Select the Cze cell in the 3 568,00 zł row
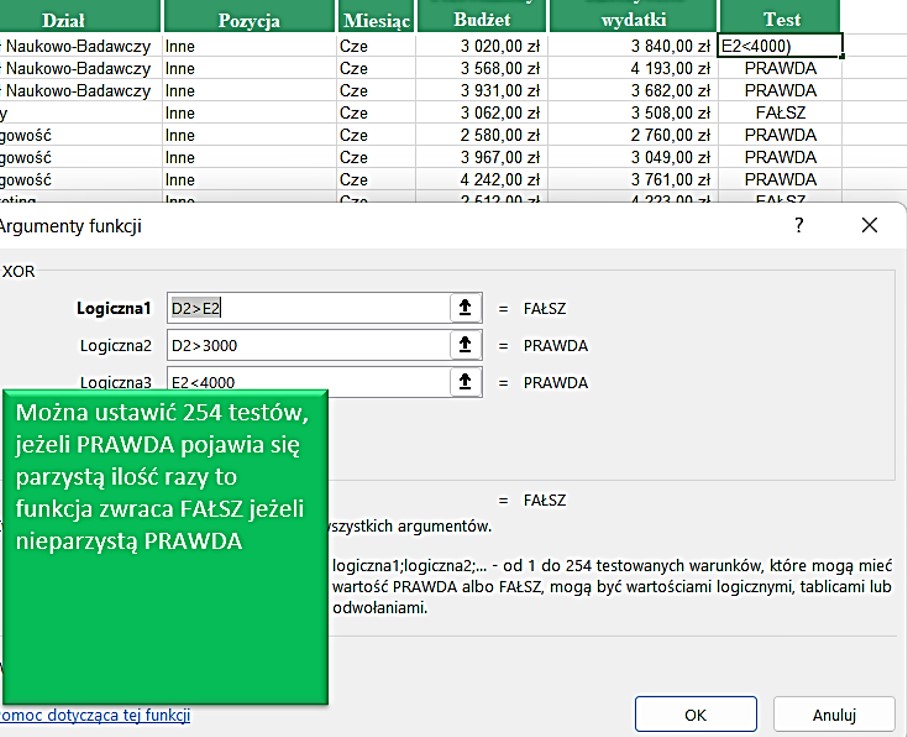Image resolution: width=907 pixels, height=737 pixels. [375, 68]
